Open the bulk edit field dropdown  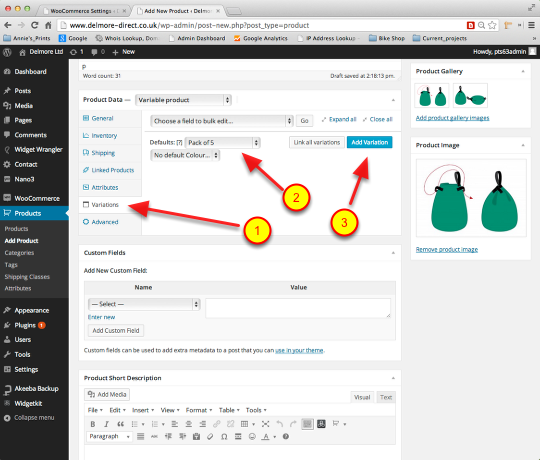click(x=222, y=121)
